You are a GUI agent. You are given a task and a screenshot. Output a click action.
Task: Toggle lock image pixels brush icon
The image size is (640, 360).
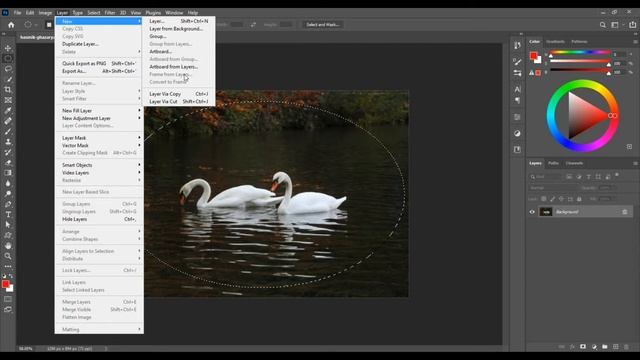point(552,199)
